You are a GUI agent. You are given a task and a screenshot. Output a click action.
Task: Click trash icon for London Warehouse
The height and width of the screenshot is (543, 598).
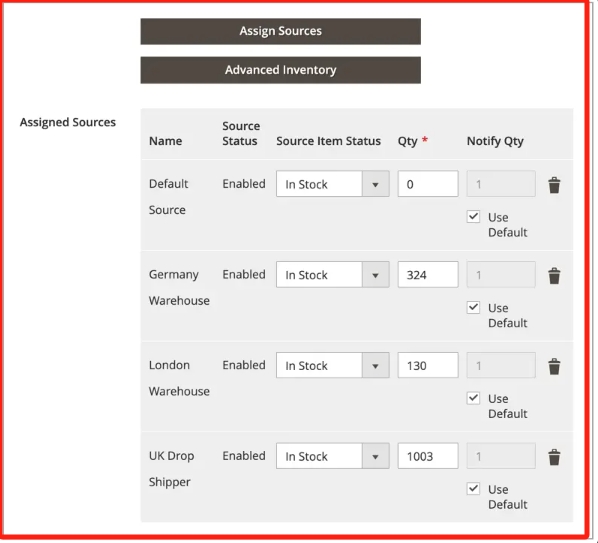coord(554,366)
